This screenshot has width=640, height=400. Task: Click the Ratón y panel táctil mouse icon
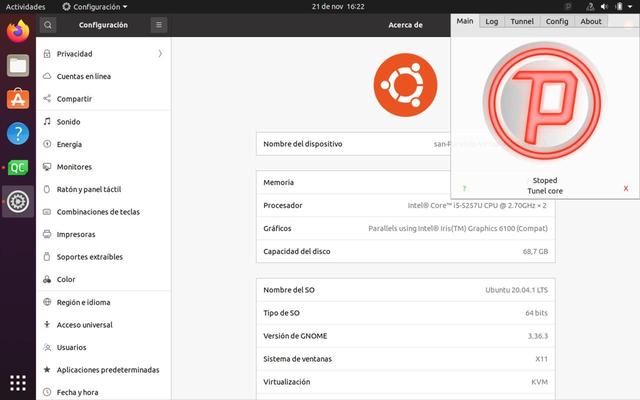tap(47, 189)
